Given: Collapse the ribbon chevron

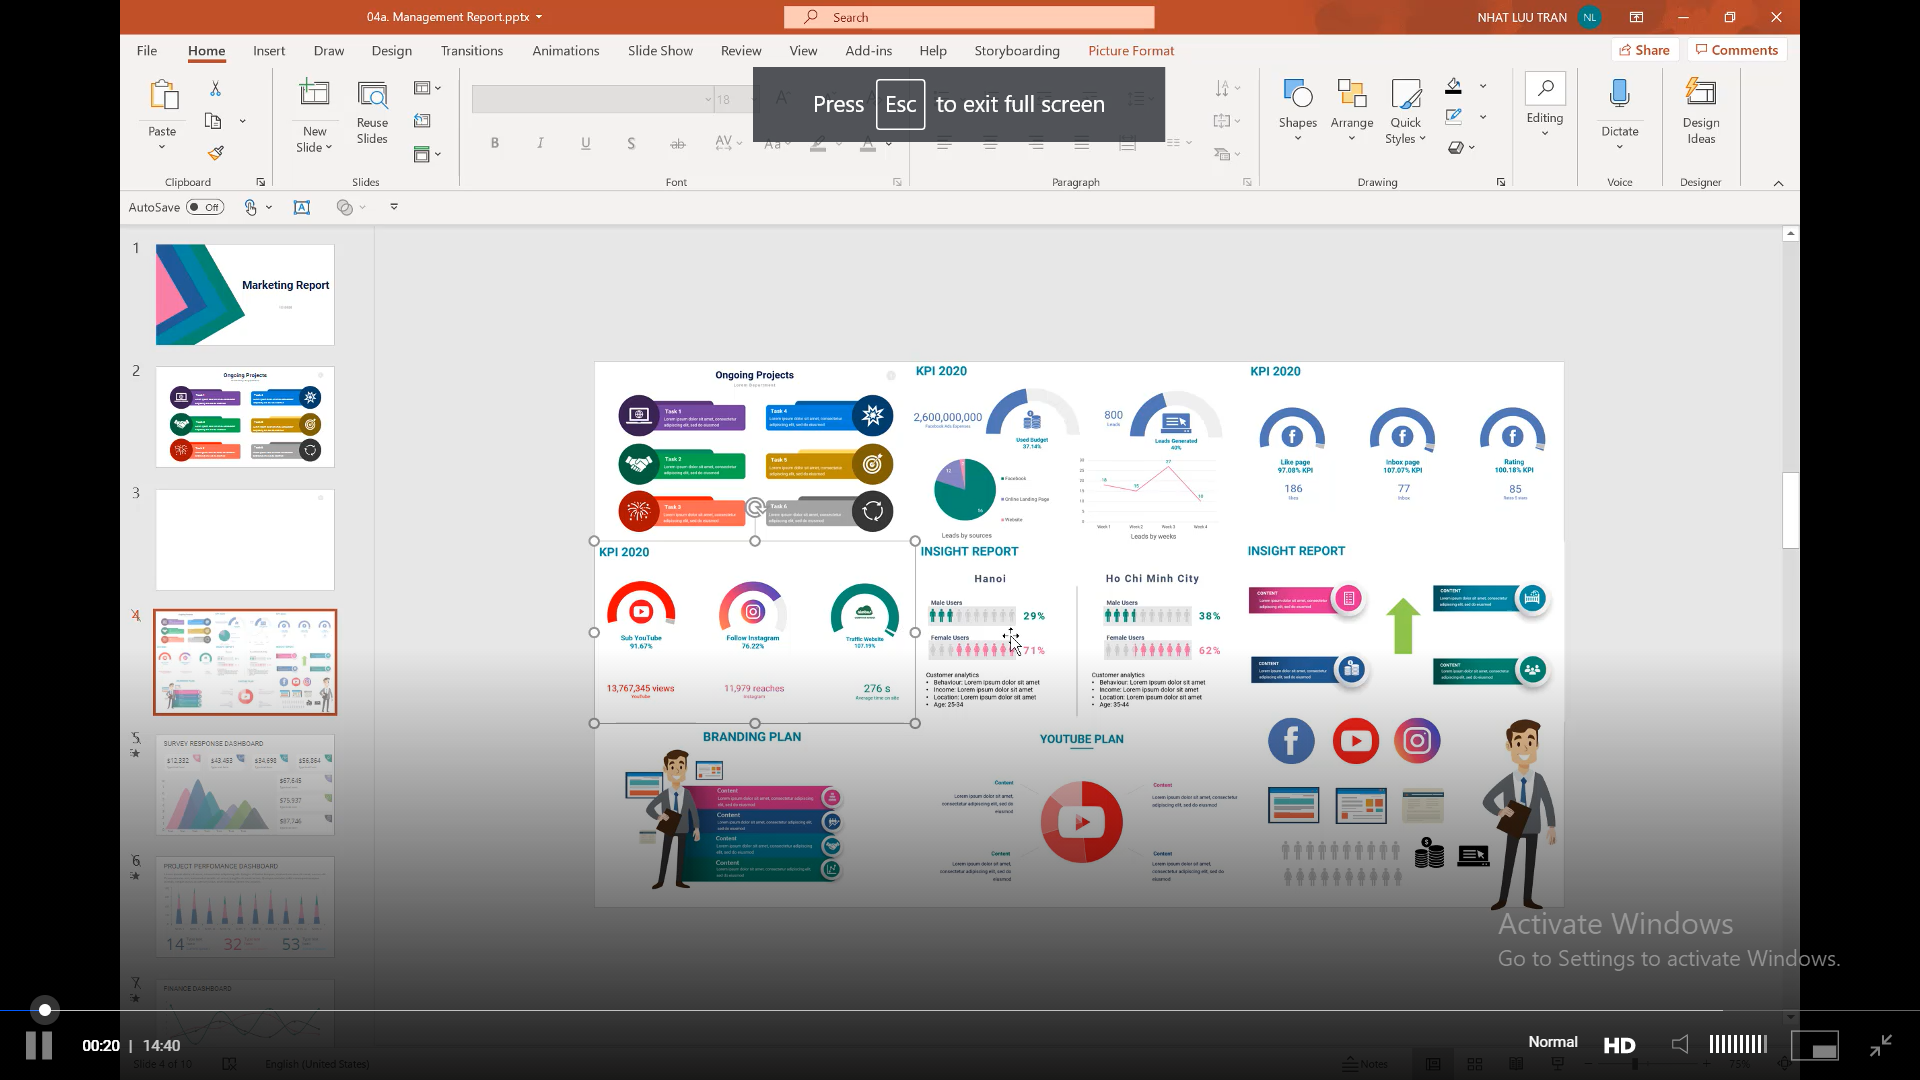Looking at the screenshot, I should pyautogui.click(x=1778, y=183).
